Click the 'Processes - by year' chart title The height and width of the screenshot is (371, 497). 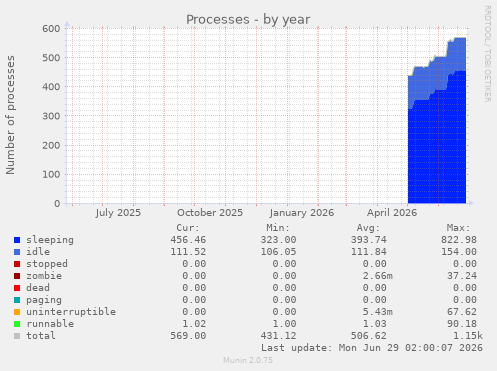248,20
